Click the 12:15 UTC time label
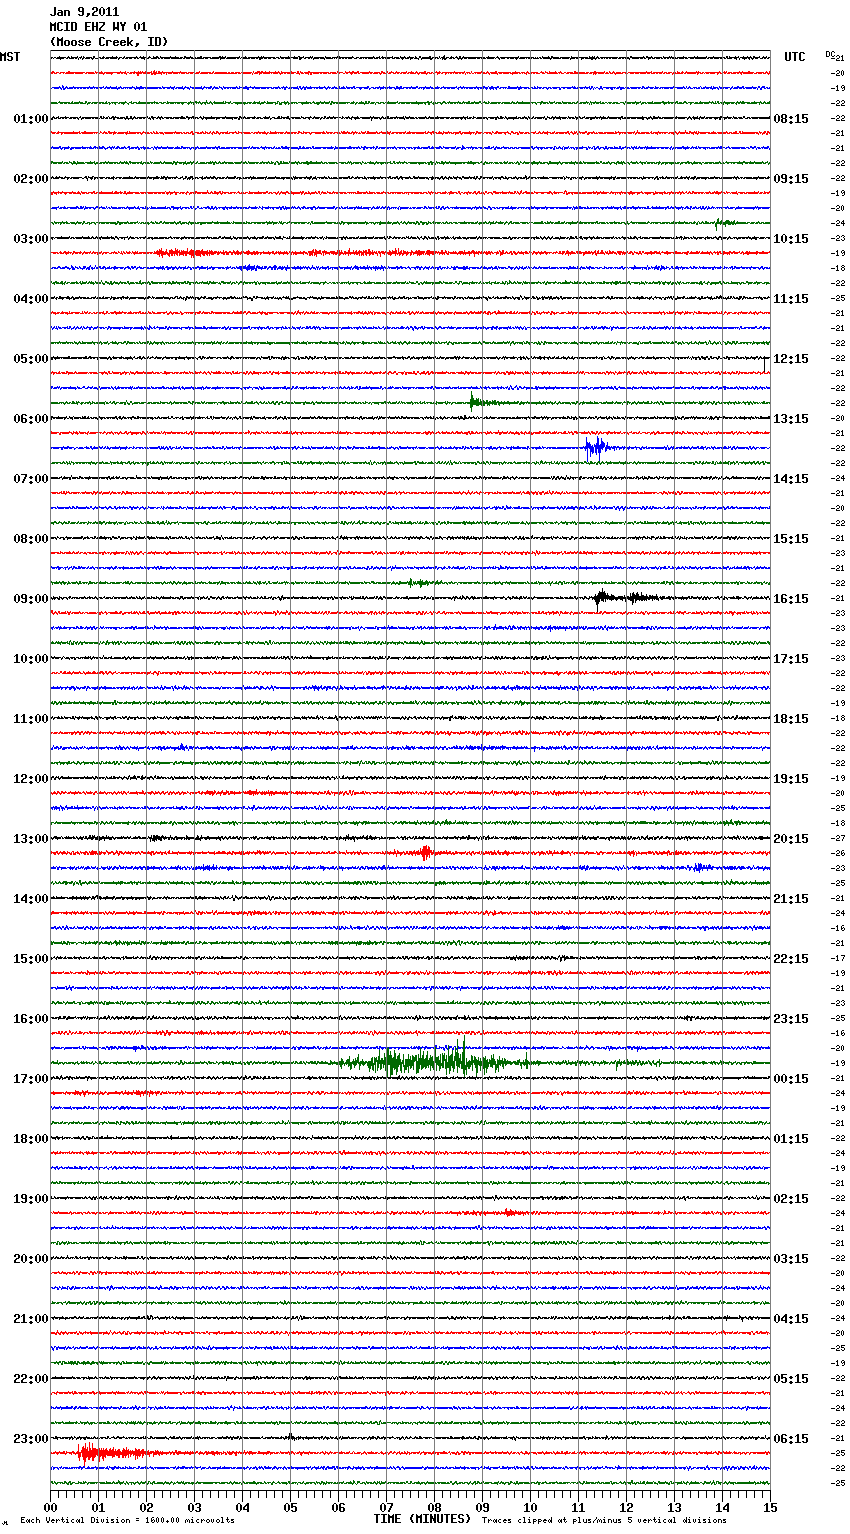 pos(791,359)
